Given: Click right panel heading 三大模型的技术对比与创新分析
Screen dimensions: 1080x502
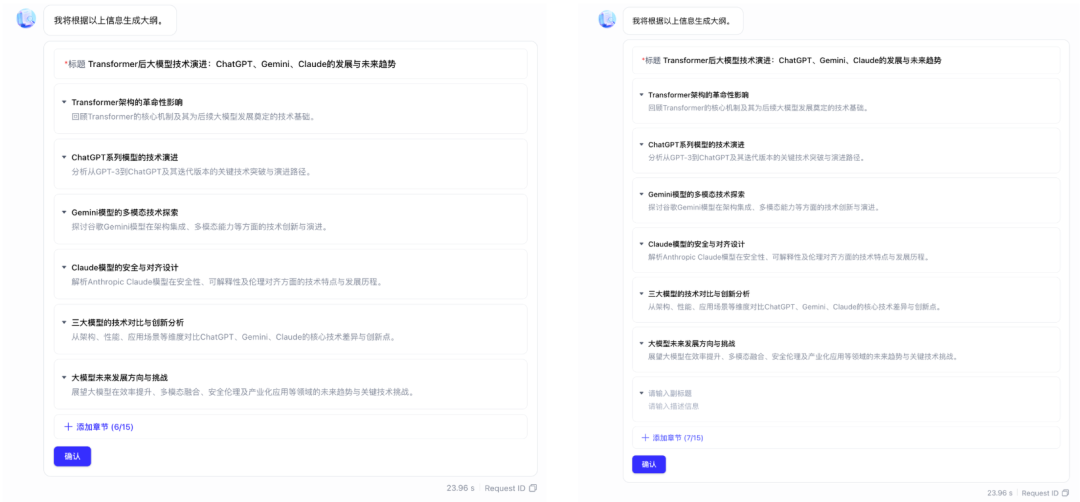Looking at the screenshot, I should click(699, 293).
